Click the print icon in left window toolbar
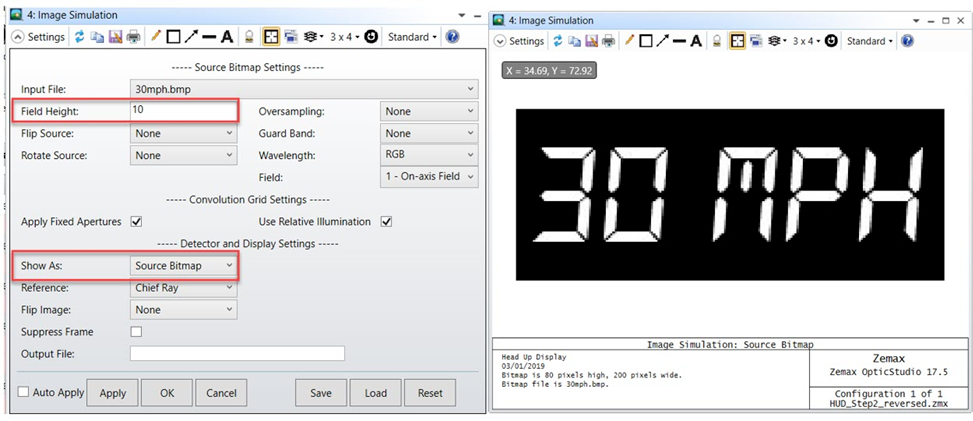This screenshot has width=973, height=421. pyautogui.click(x=133, y=37)
